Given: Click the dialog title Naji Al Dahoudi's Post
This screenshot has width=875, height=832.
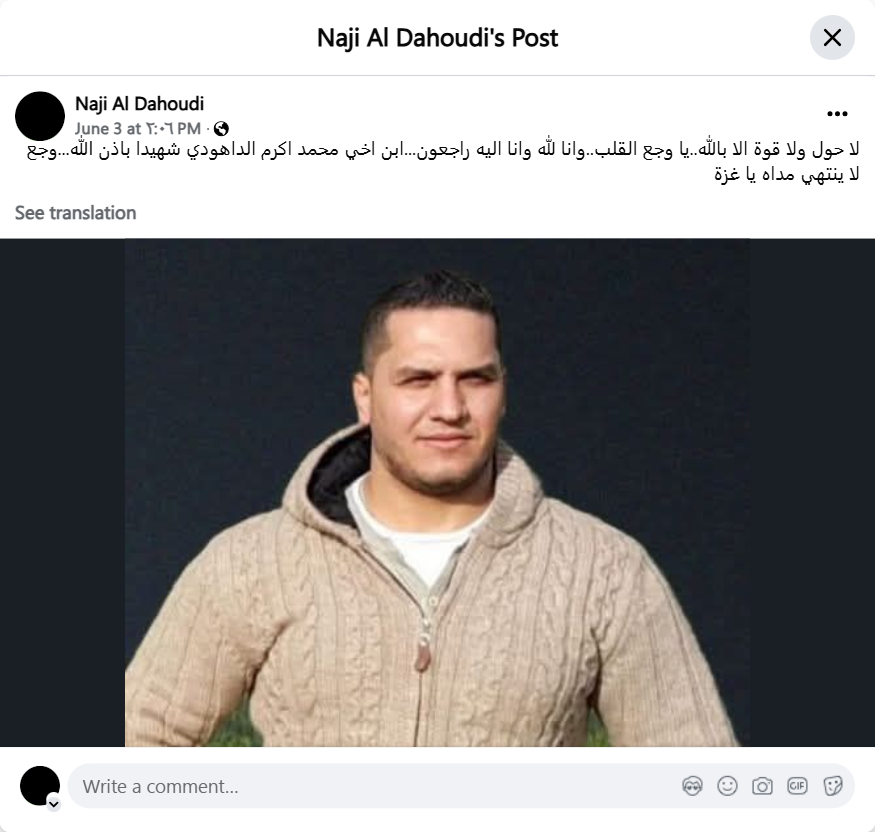Looking at the screenshot, I should coord(438,38).
